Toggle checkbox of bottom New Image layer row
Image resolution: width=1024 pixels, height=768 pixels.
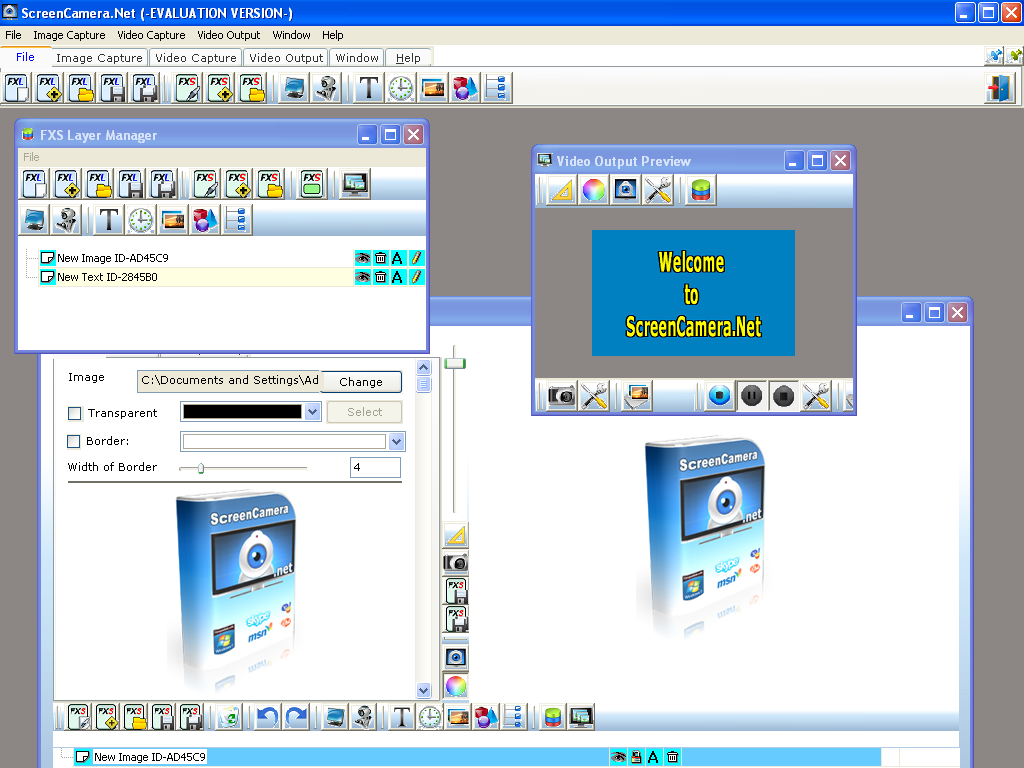click(x=82, y=757)
